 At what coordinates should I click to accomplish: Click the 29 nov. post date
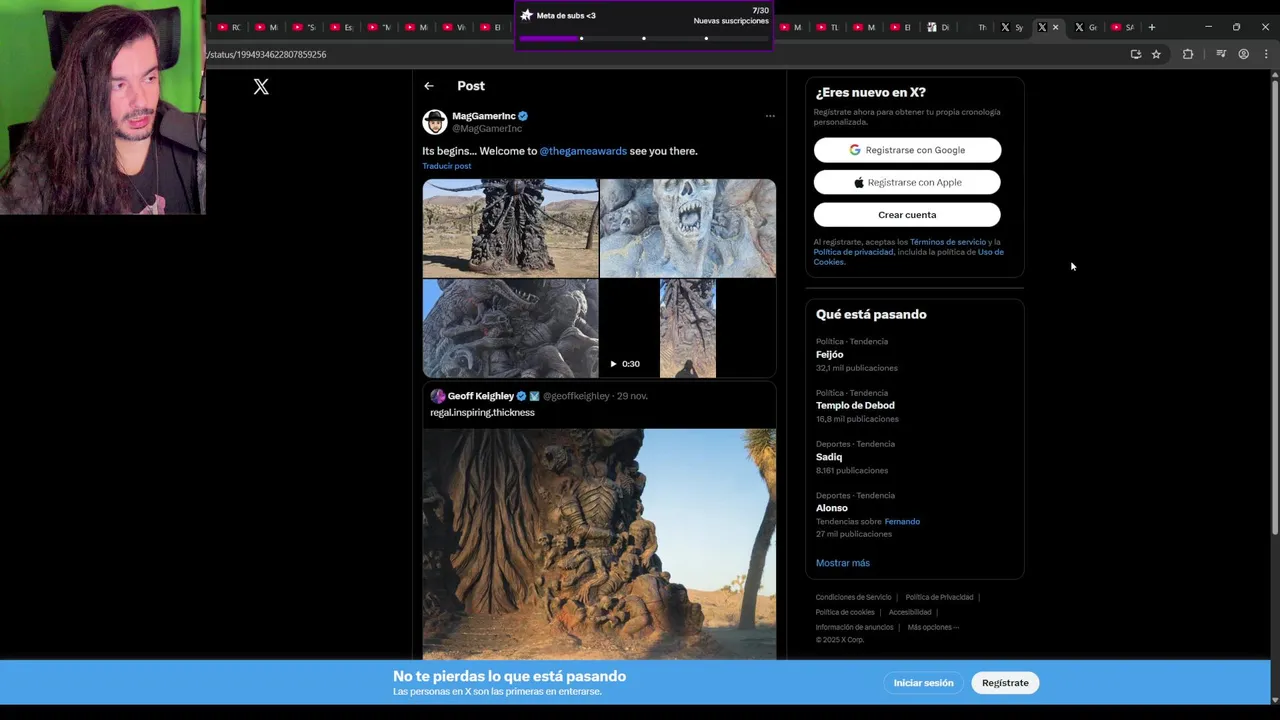pos(632,396)
